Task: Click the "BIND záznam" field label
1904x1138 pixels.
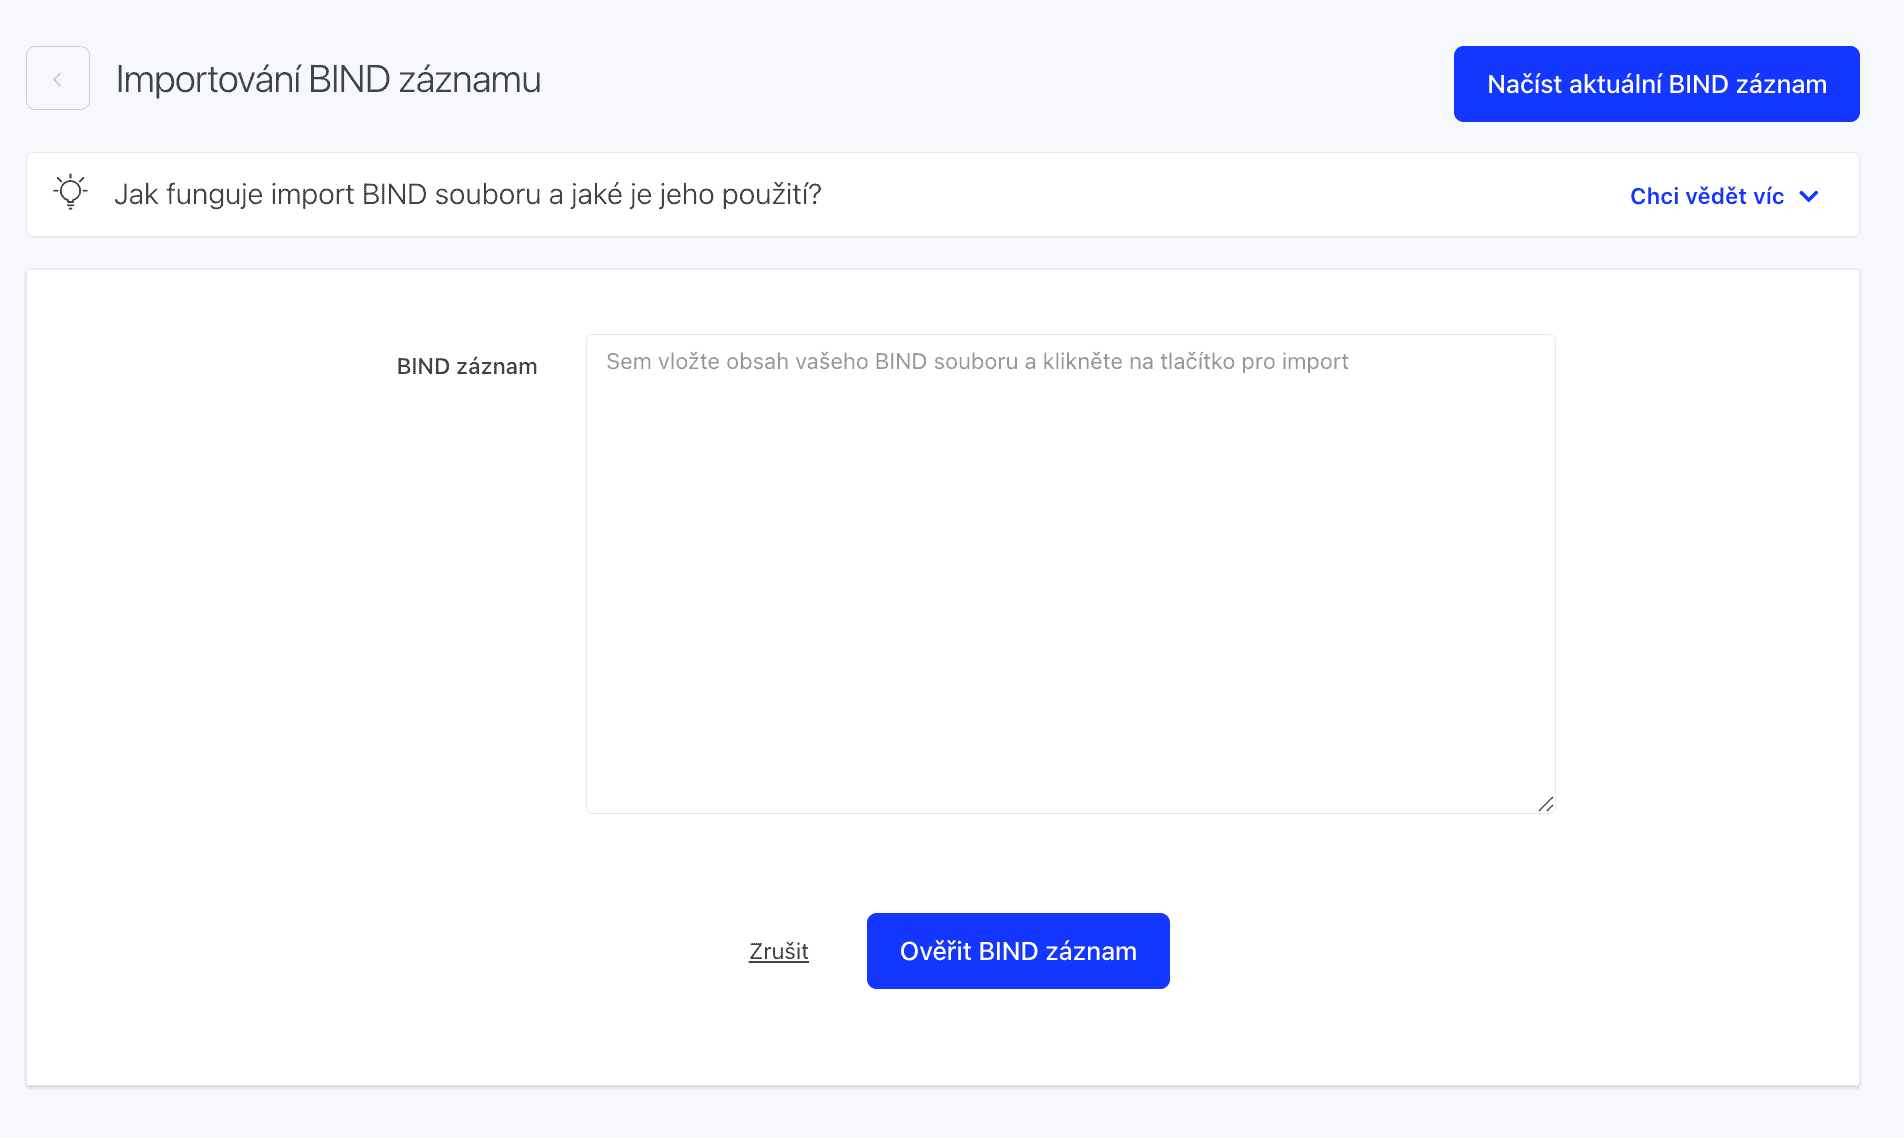Action: coord(467,366)
